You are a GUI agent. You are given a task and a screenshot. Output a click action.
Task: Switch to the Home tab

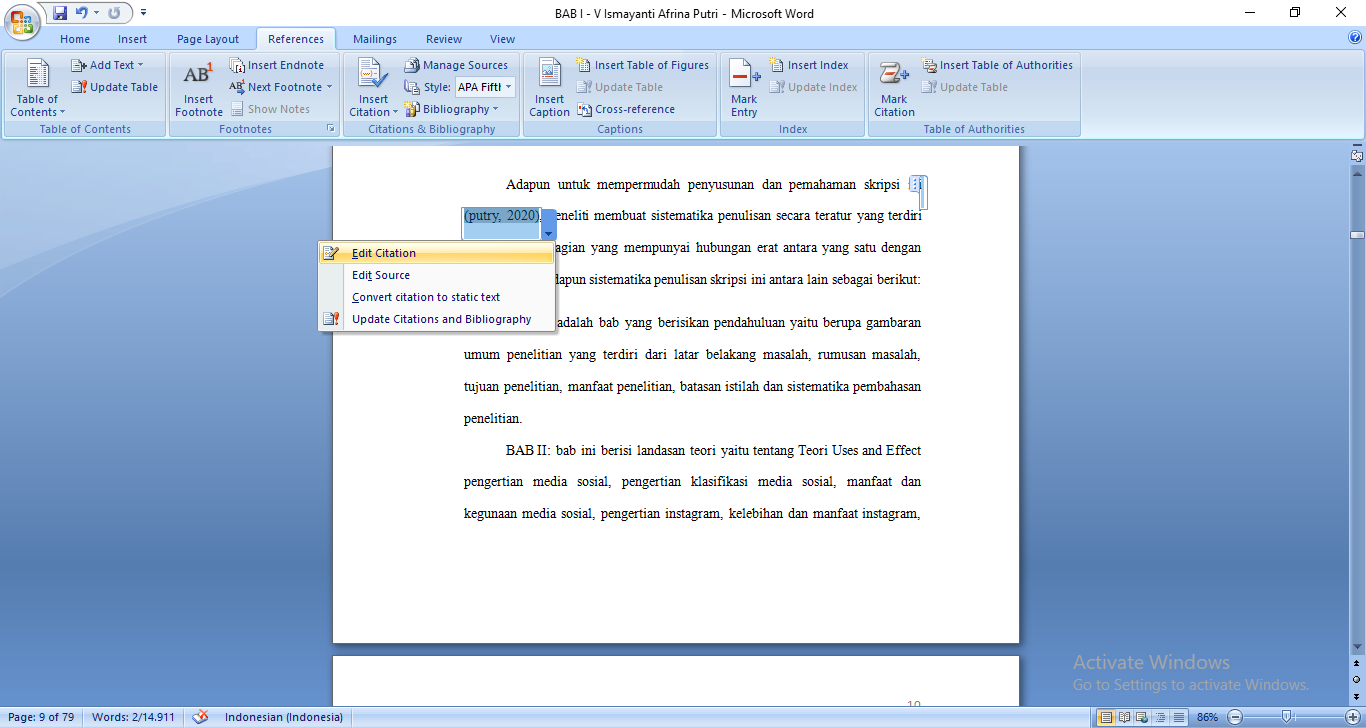tap(75, 39)
